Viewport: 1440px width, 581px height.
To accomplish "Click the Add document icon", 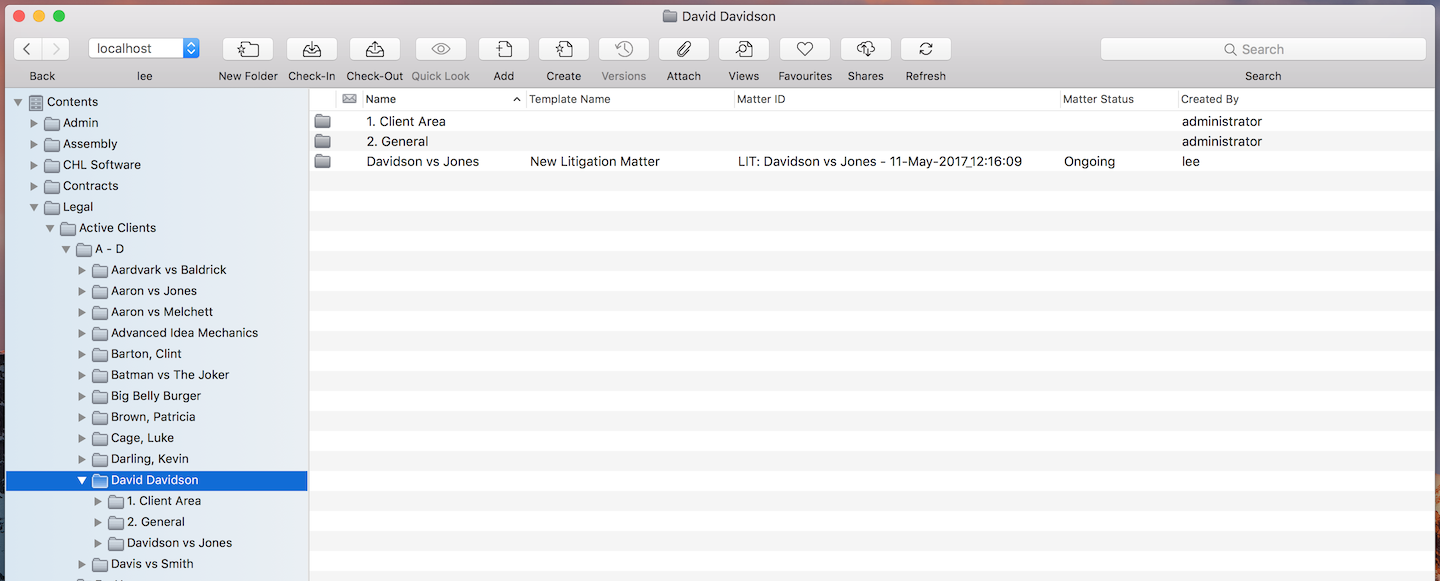I will point(504,49).
